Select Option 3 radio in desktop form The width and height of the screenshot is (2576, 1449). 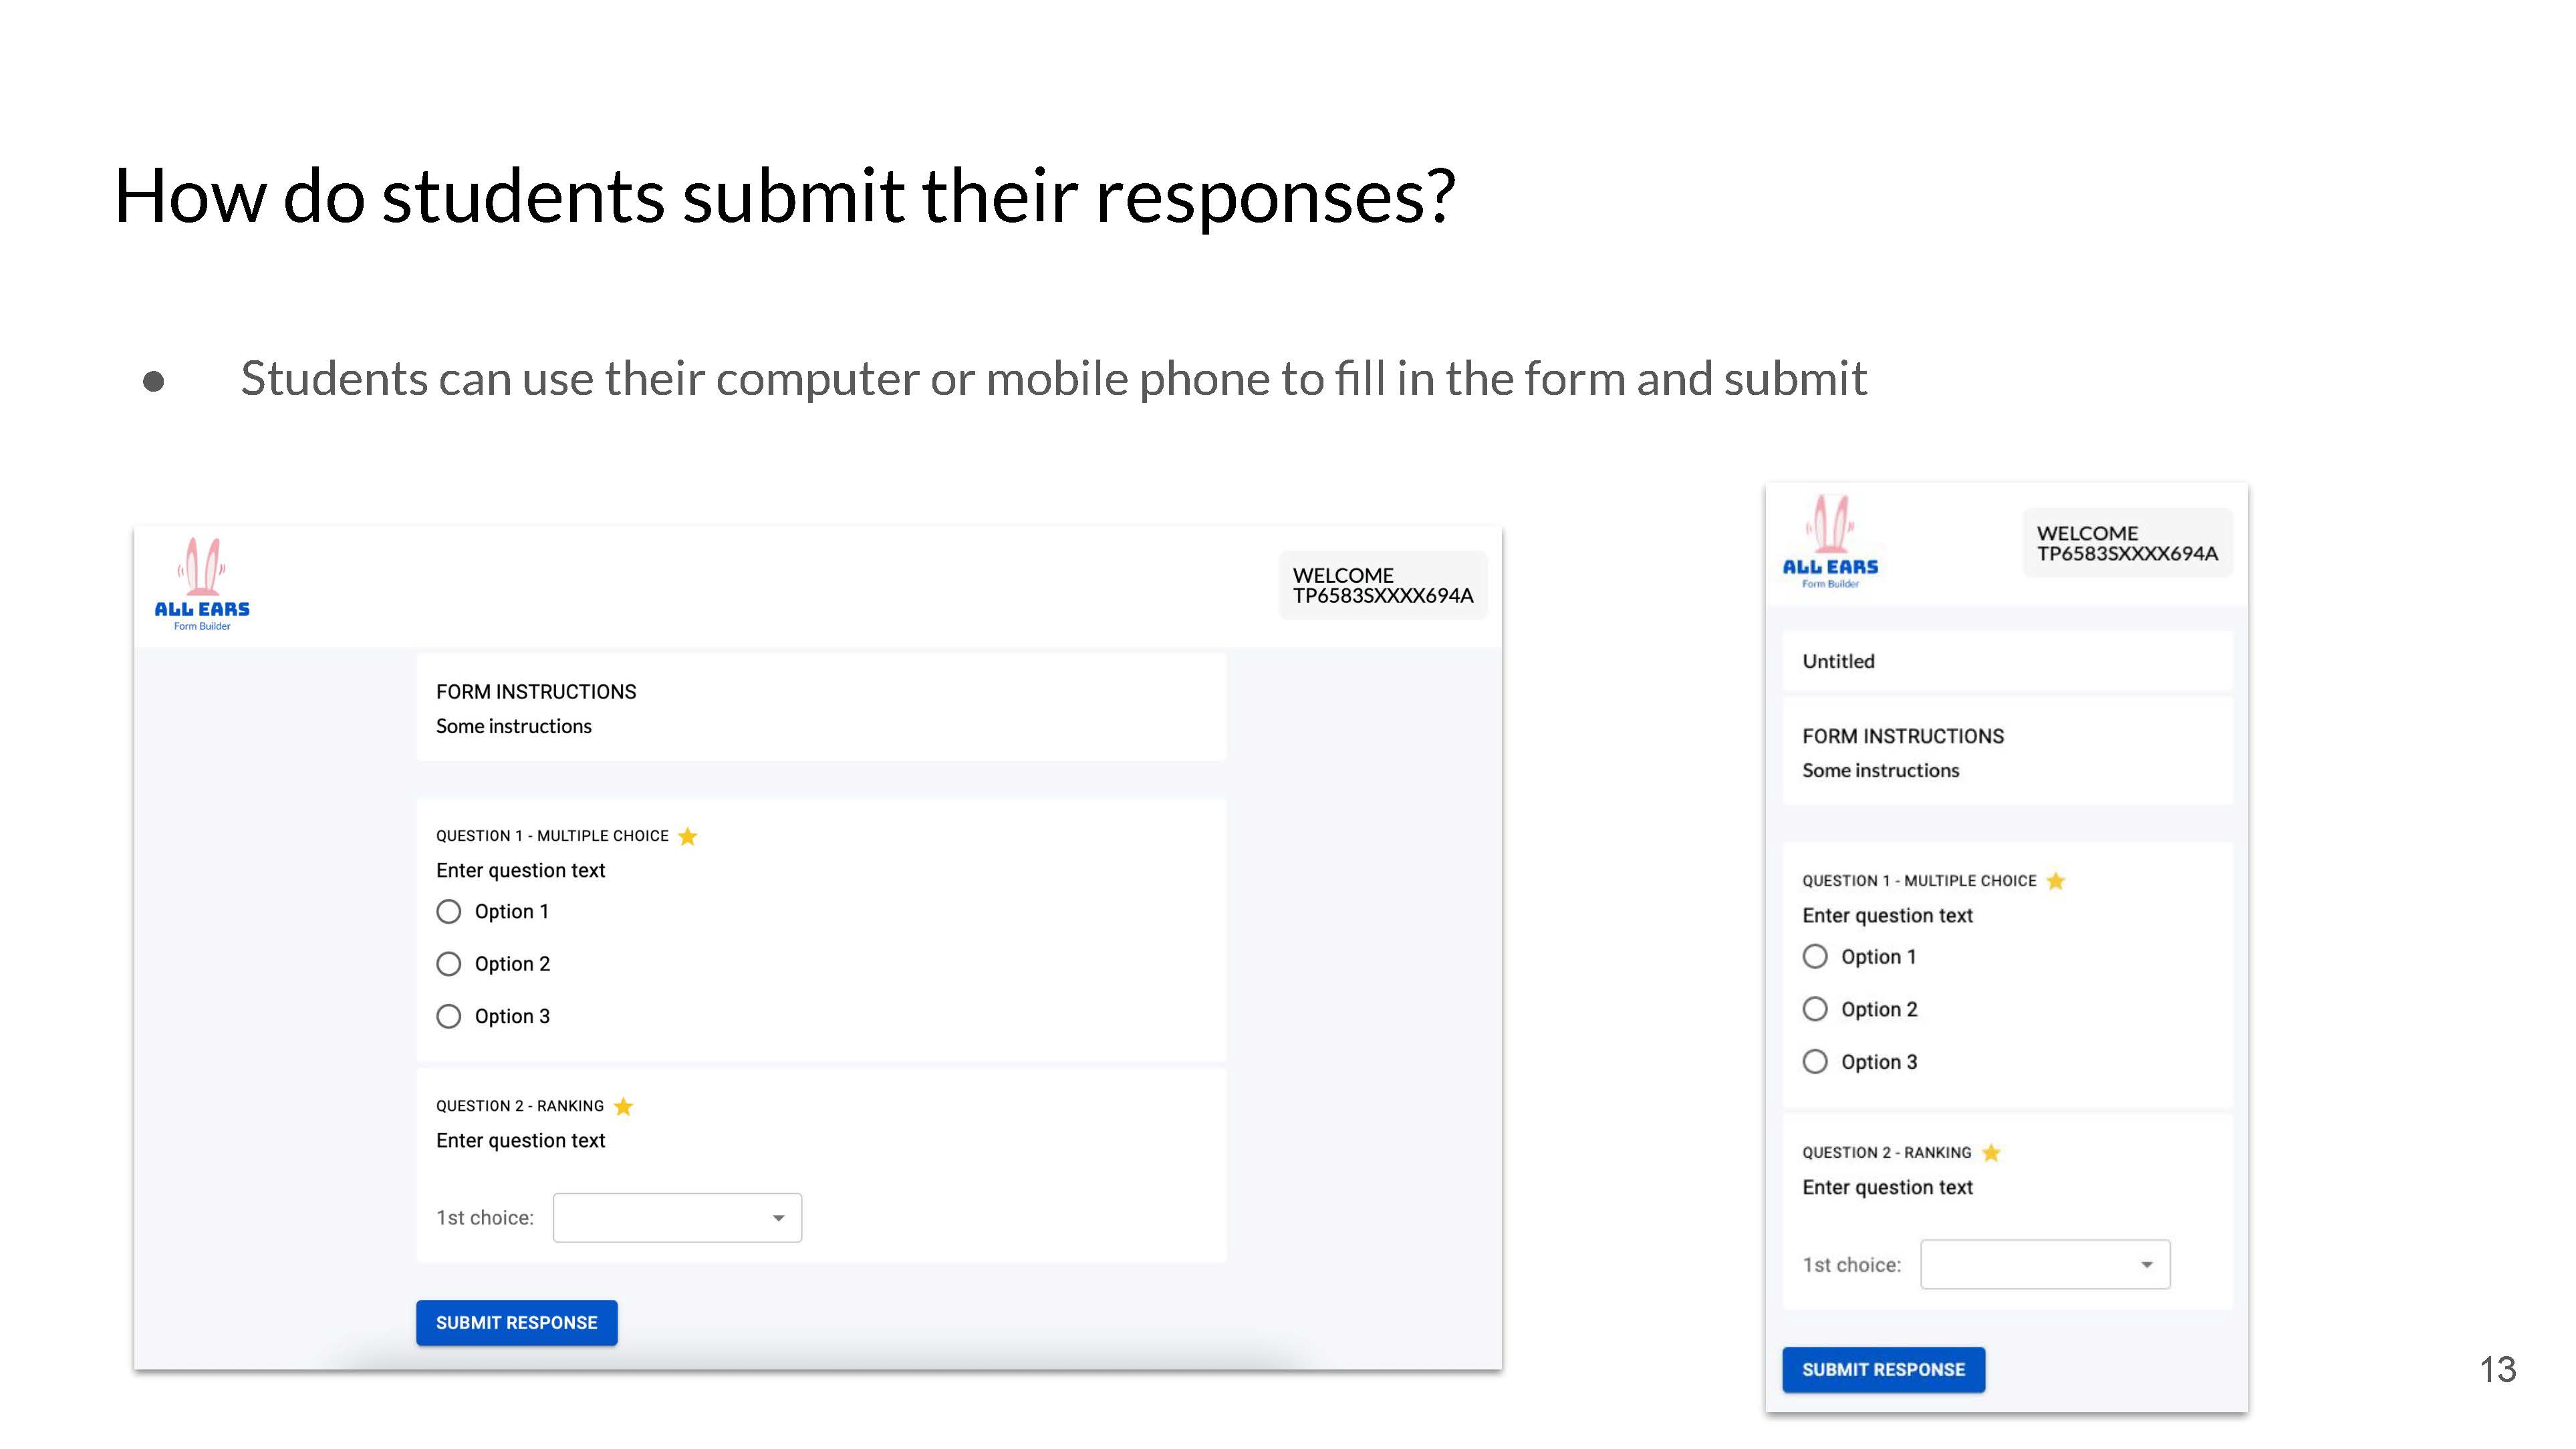pos(449,1017)
